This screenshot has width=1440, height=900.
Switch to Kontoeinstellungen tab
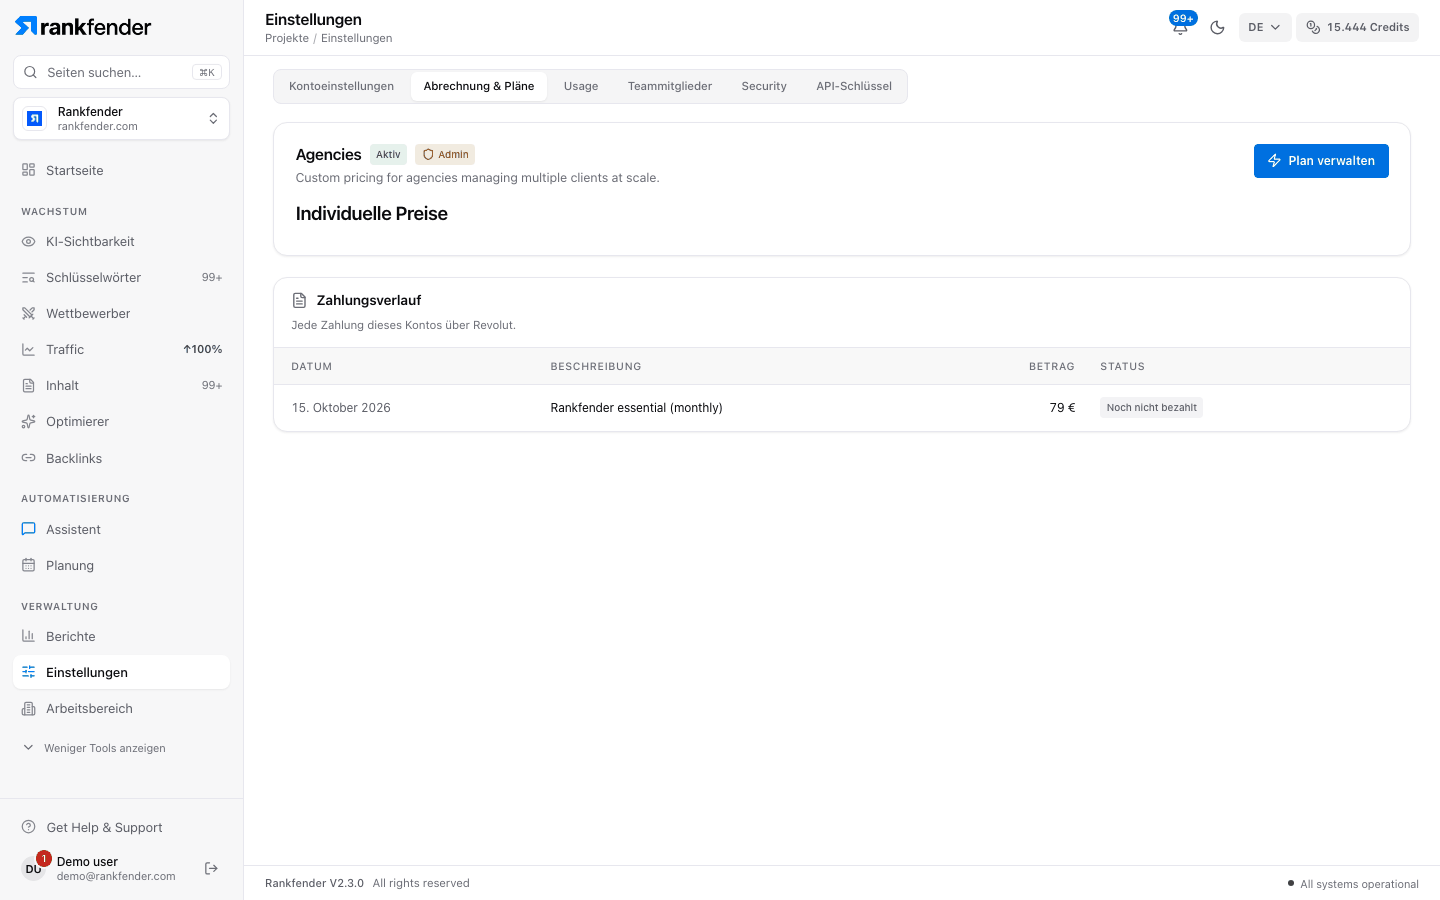coord(341,86)
